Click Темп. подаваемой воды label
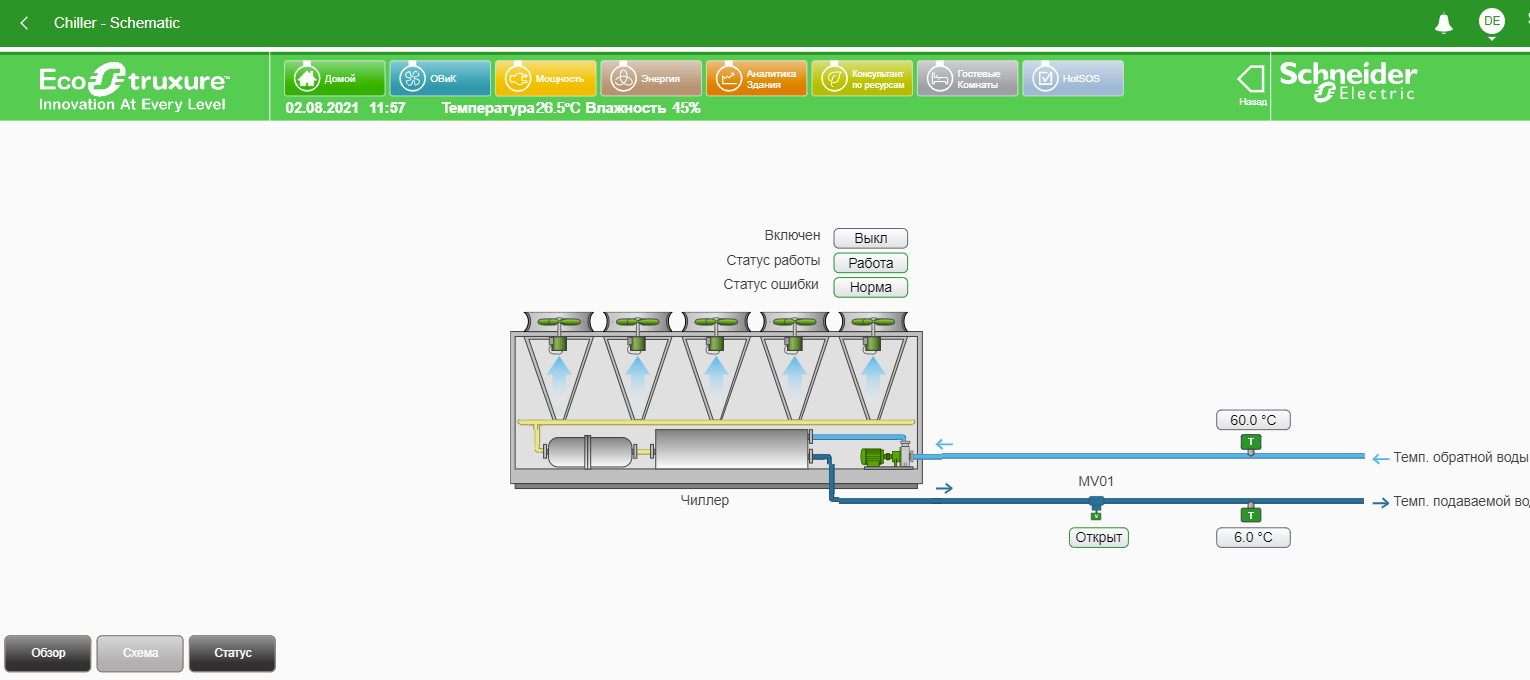 tap(1461, 501)
